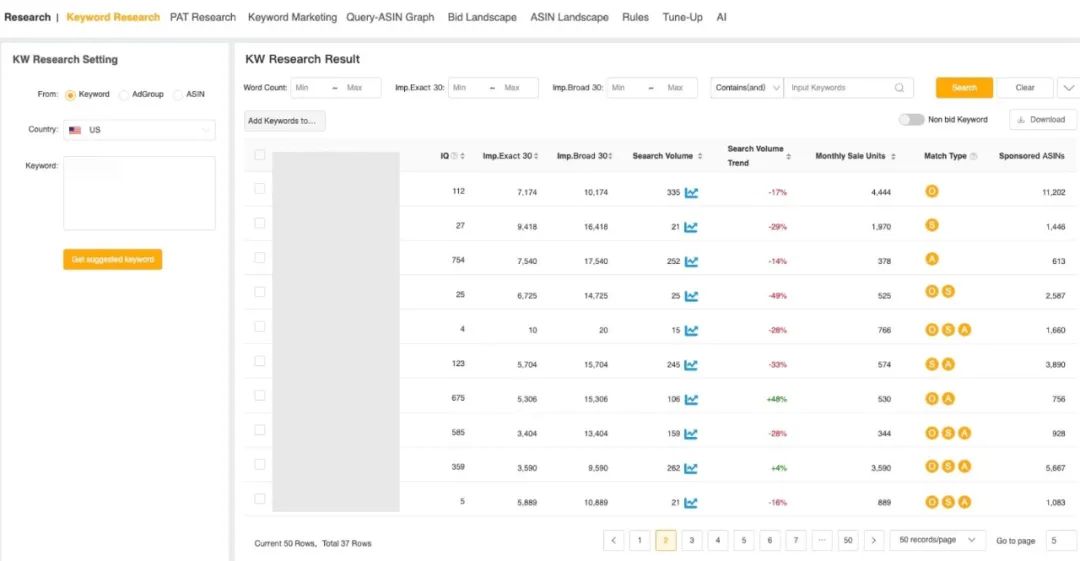1080x561 pixels.
Task: Open the Add Keywords to... dropdown
Action: [x=284, y=121]
